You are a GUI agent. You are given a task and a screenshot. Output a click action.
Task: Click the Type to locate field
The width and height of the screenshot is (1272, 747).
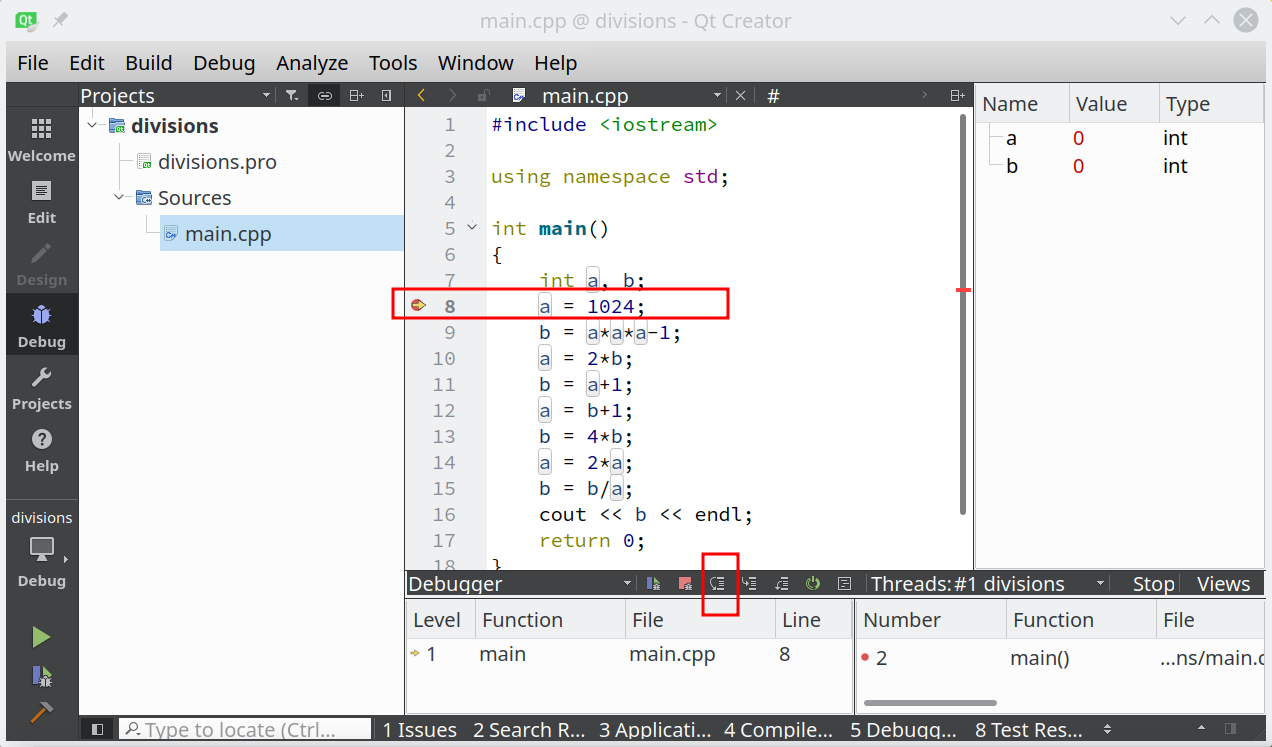pyautogui.click(x=245, y=729)
